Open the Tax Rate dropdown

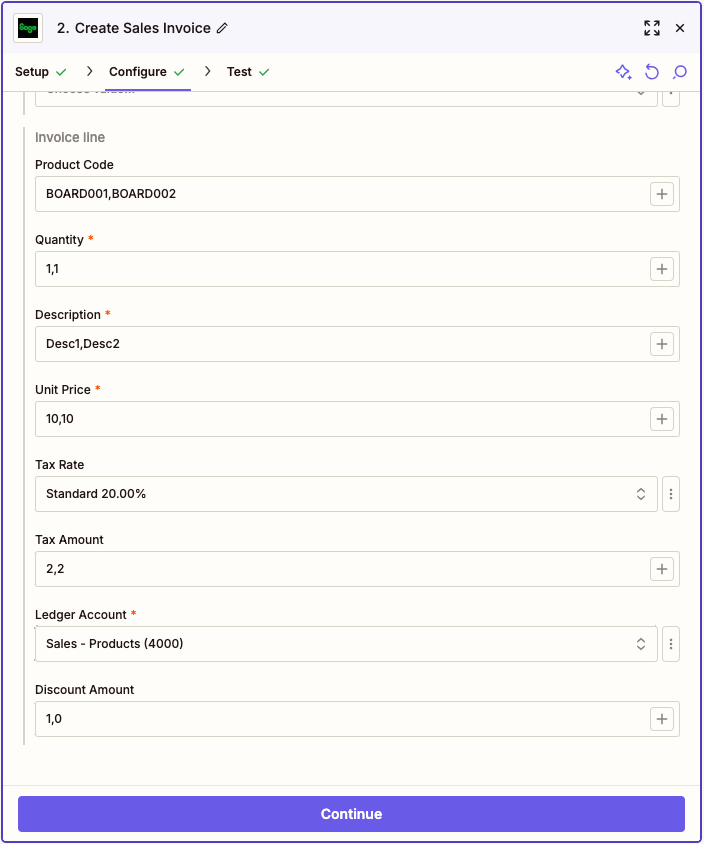pyautogui.click(x=346, y=494)
